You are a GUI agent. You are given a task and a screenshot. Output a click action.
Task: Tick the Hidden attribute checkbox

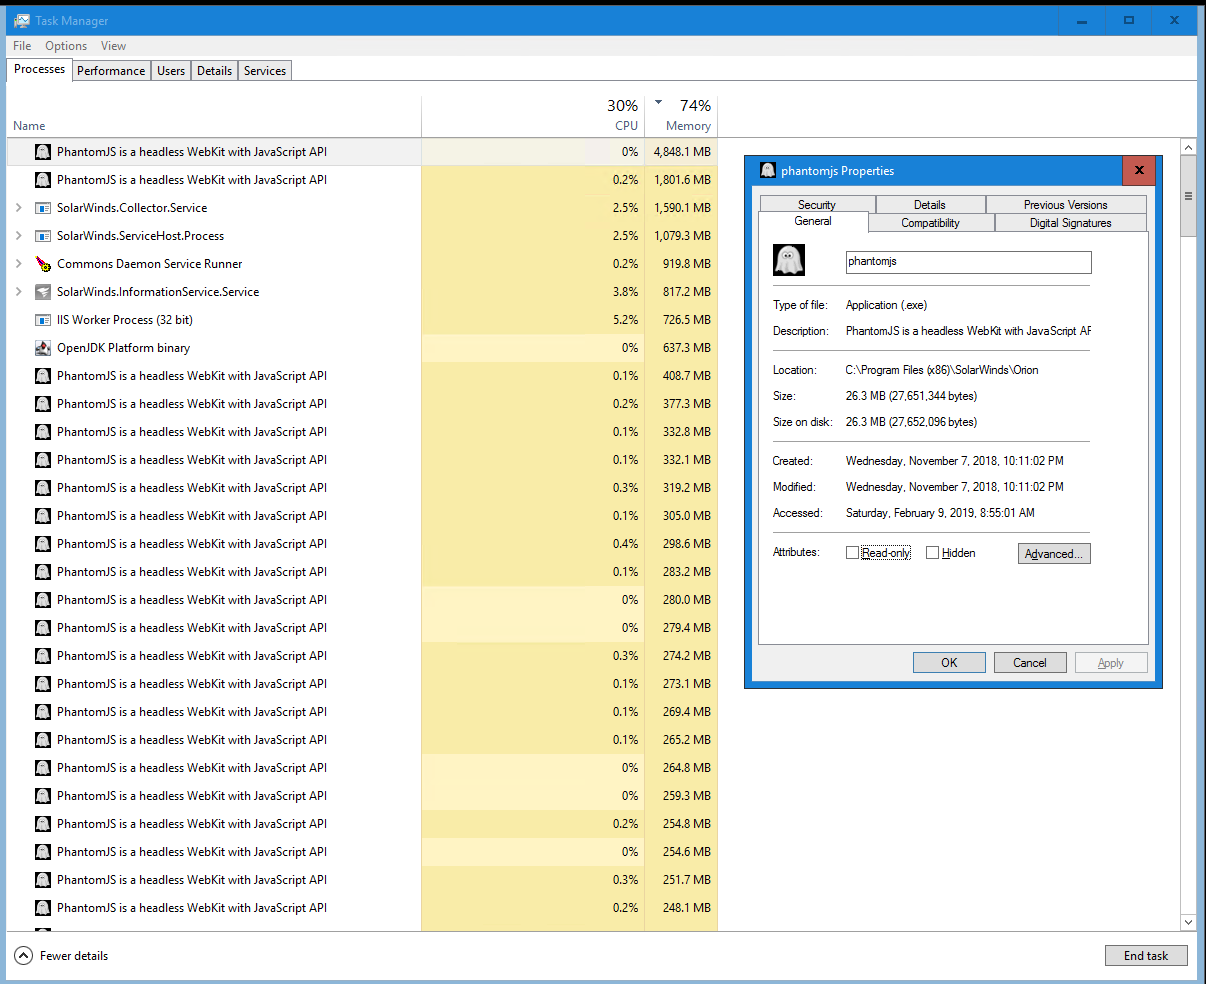pyautogui.click(x=932, y=553)
